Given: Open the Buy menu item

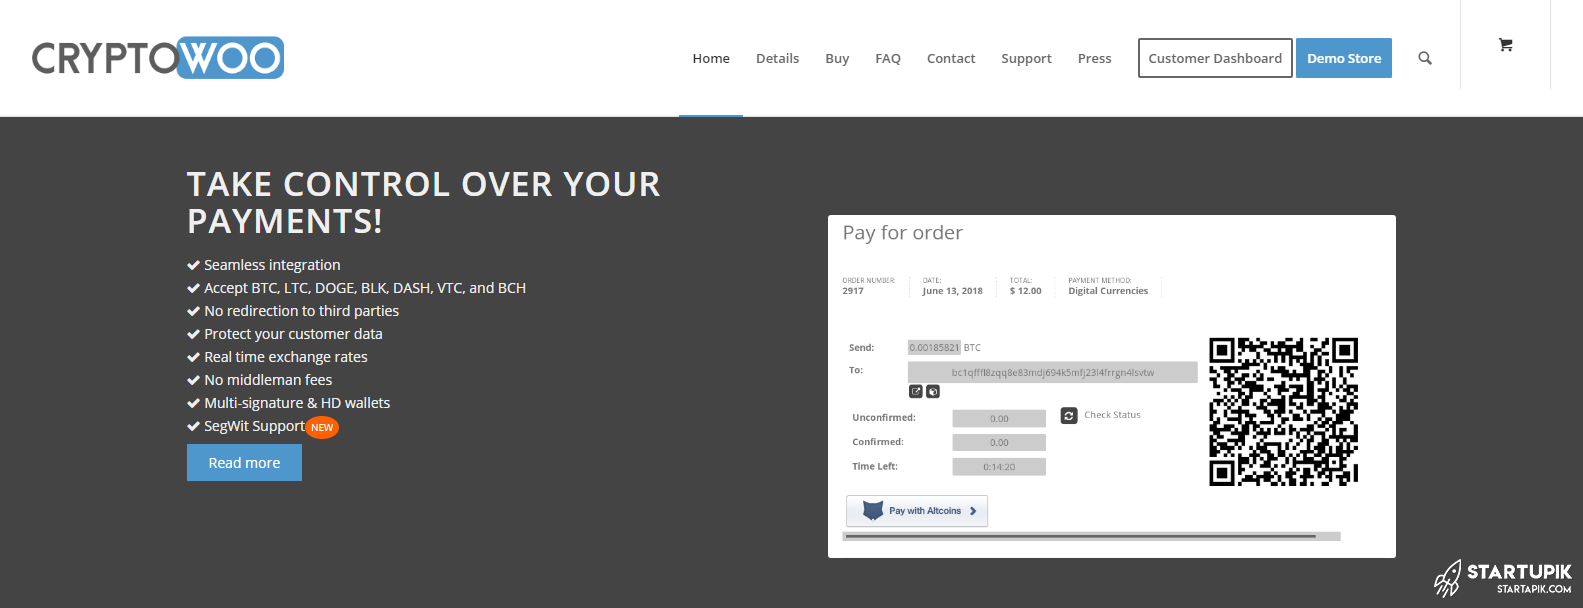Looking at the screenshot, I should (x=837, y=59).
